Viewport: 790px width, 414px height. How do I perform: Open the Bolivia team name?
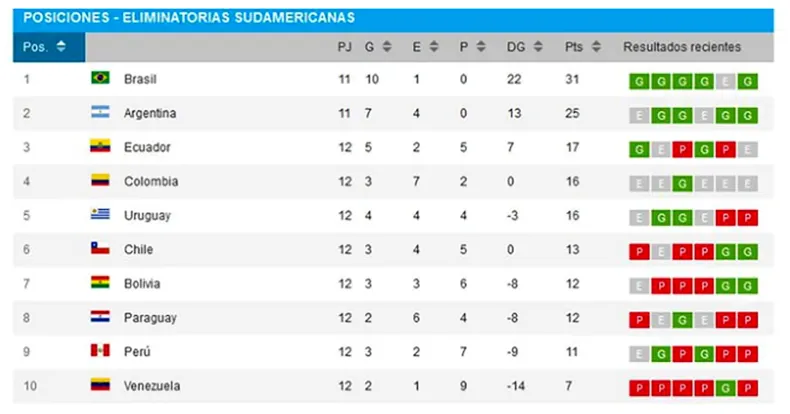142,284
